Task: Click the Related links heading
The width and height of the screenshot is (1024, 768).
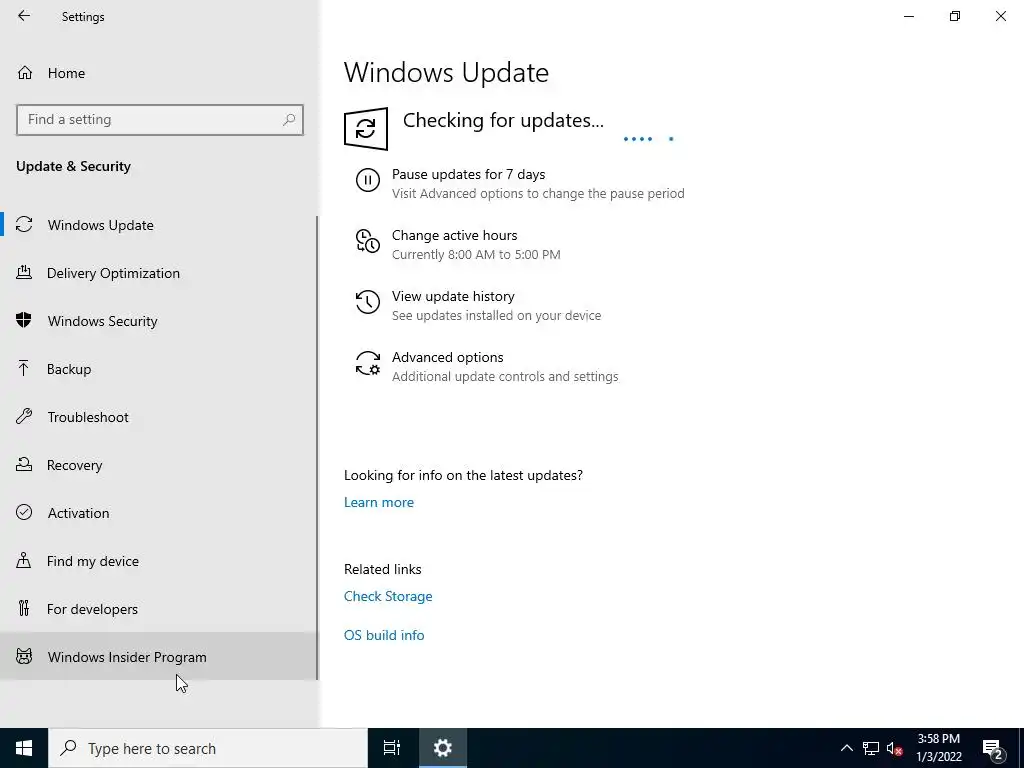Action: click(x=383, y=569)
